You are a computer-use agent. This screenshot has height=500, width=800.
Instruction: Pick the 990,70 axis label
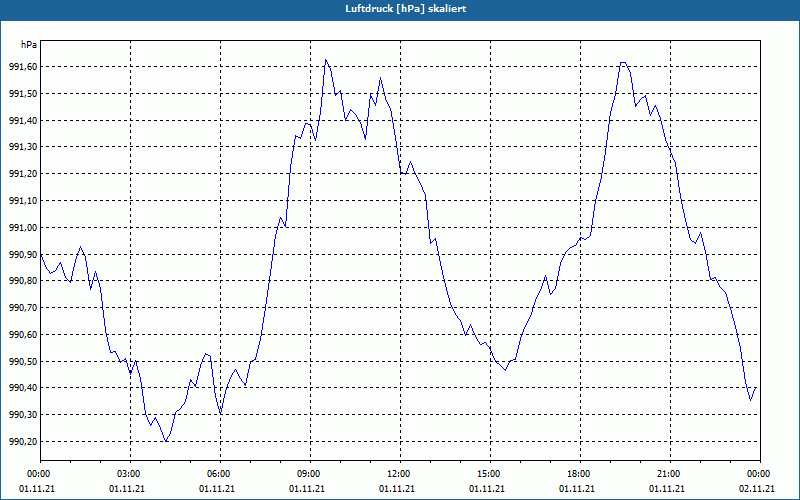pos(23,308)
